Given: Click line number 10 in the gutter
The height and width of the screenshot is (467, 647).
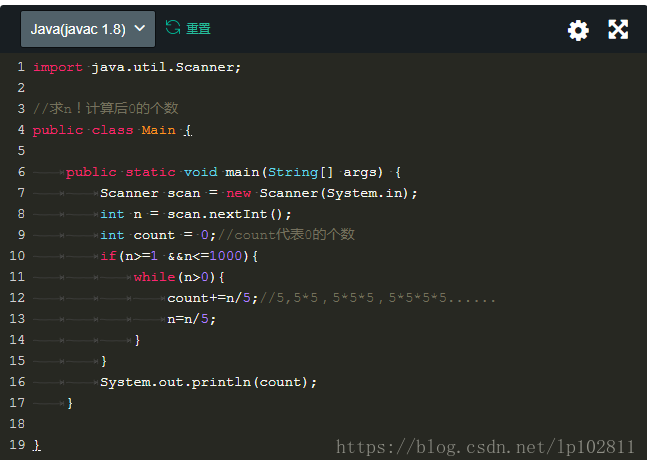Looking at the screenshot, I should tap(17, 256).
